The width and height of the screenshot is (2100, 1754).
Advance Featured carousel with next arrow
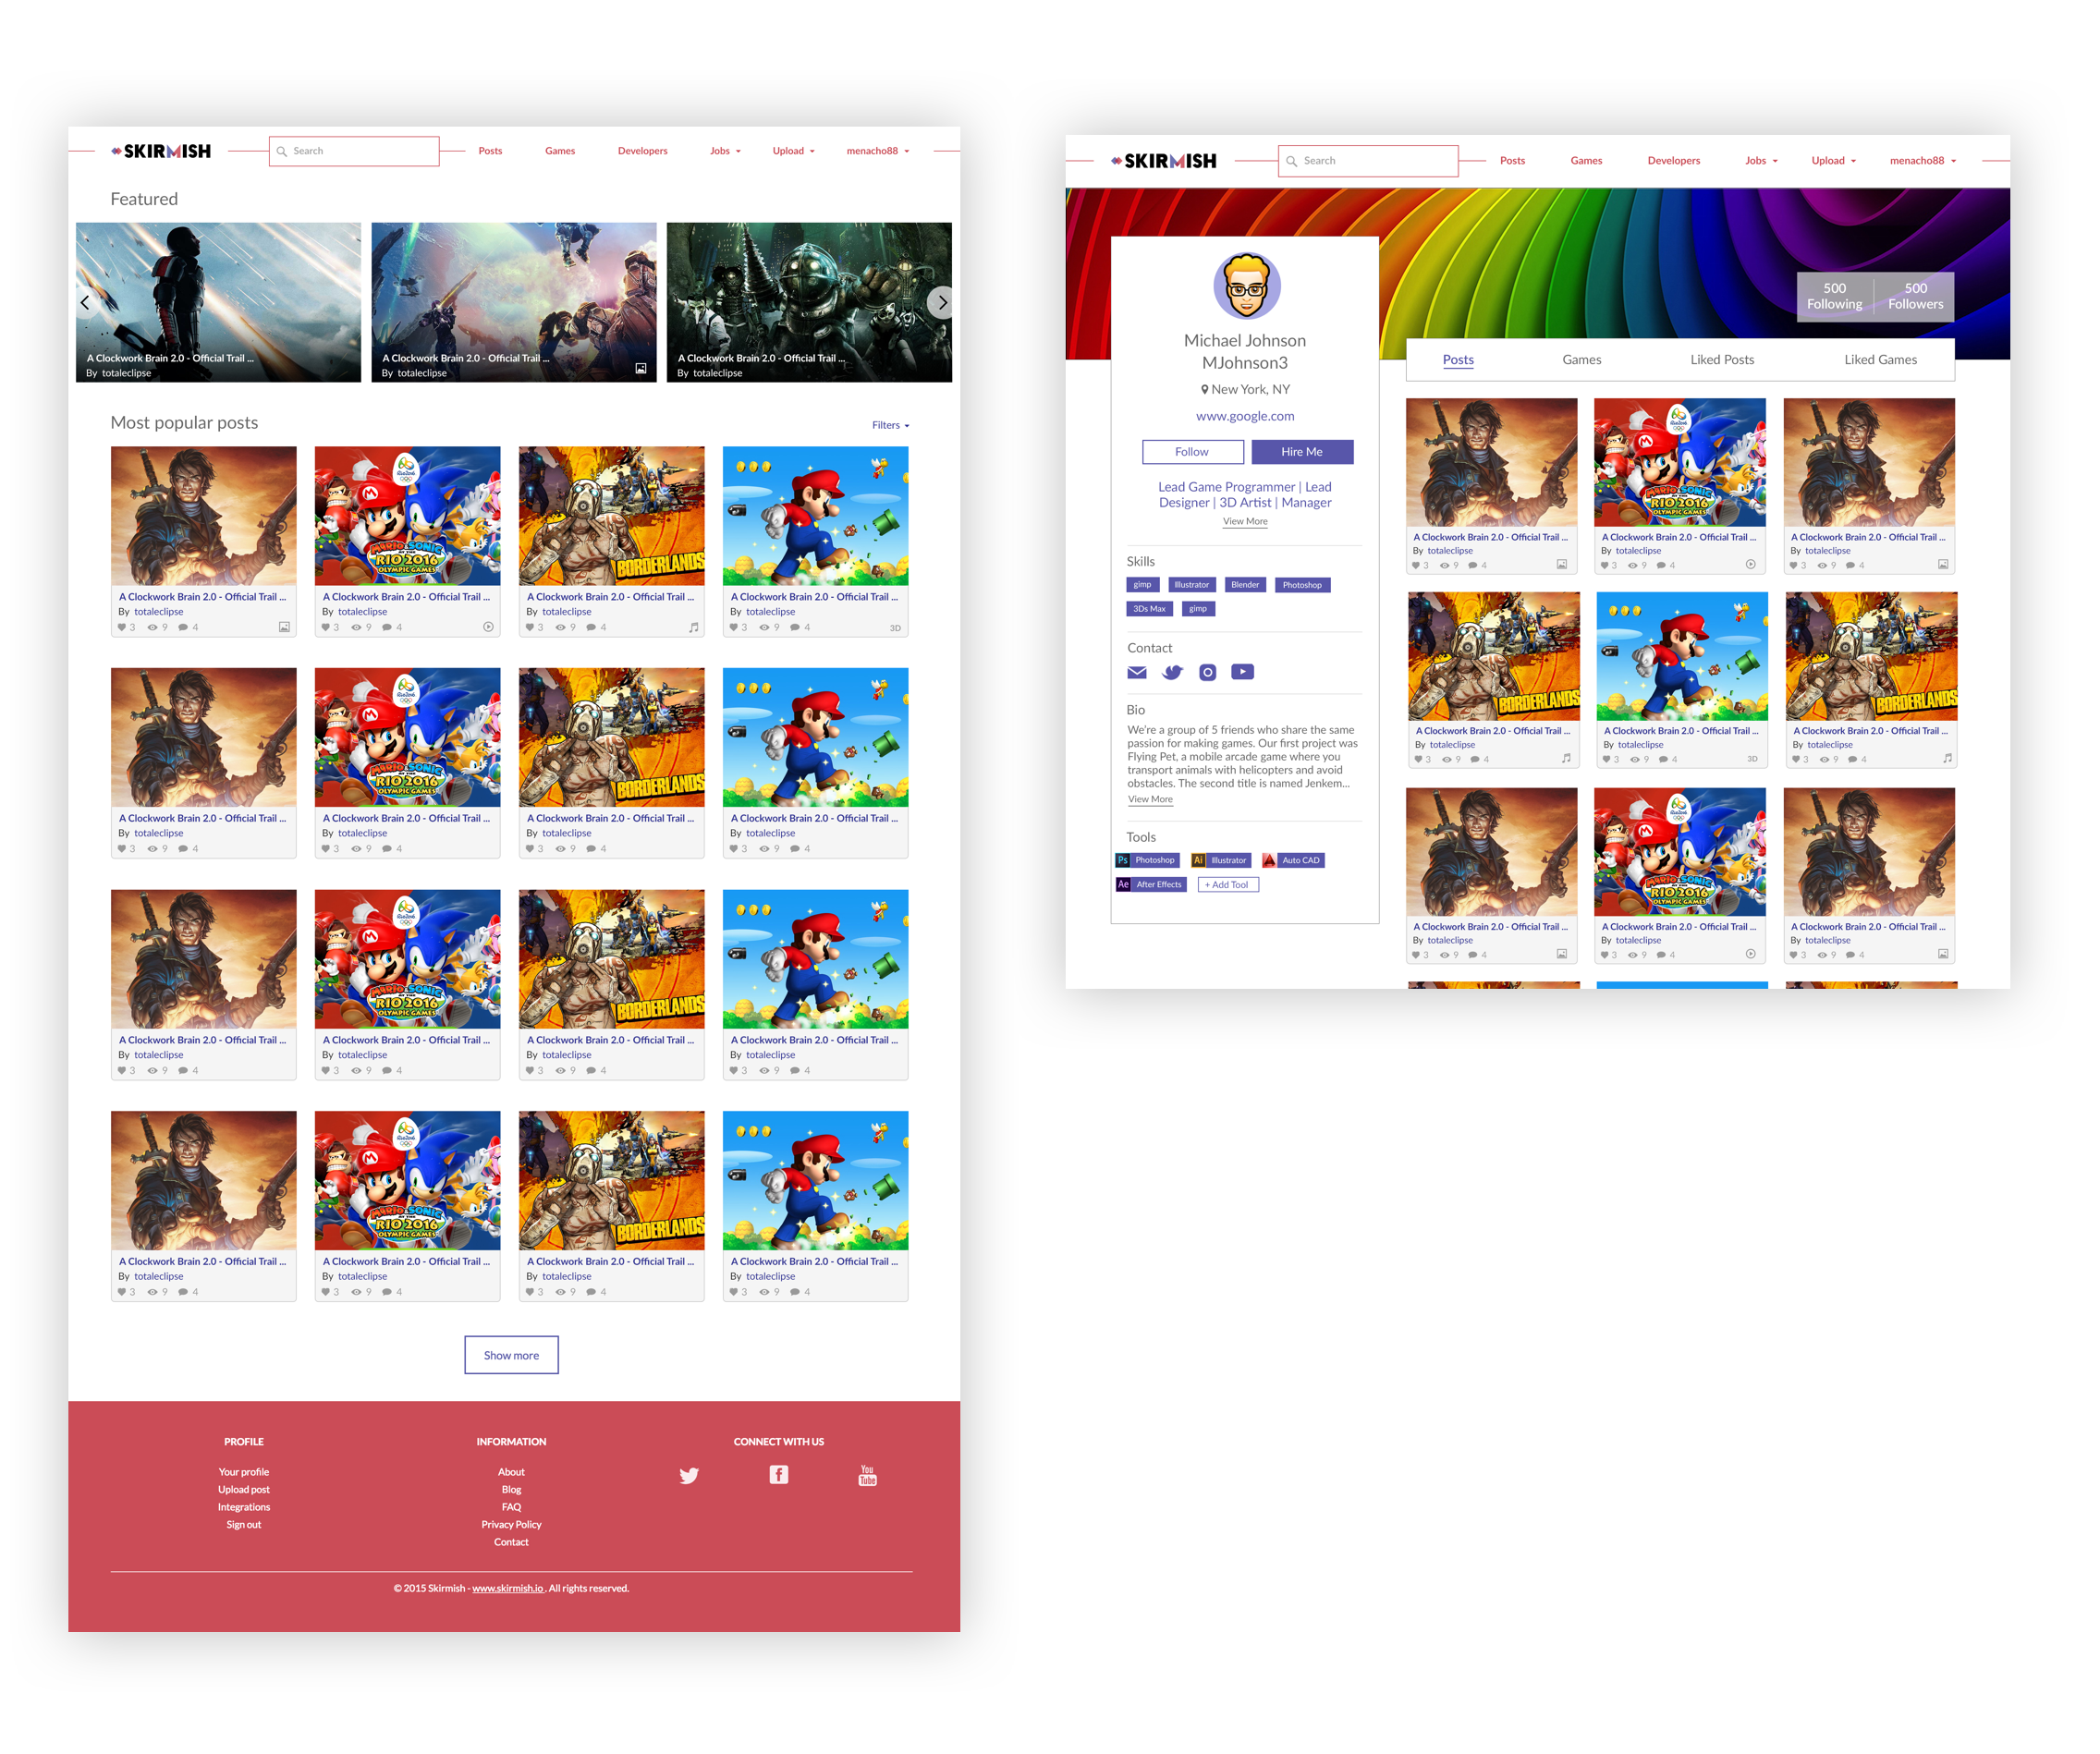click(x=940, y=302)
